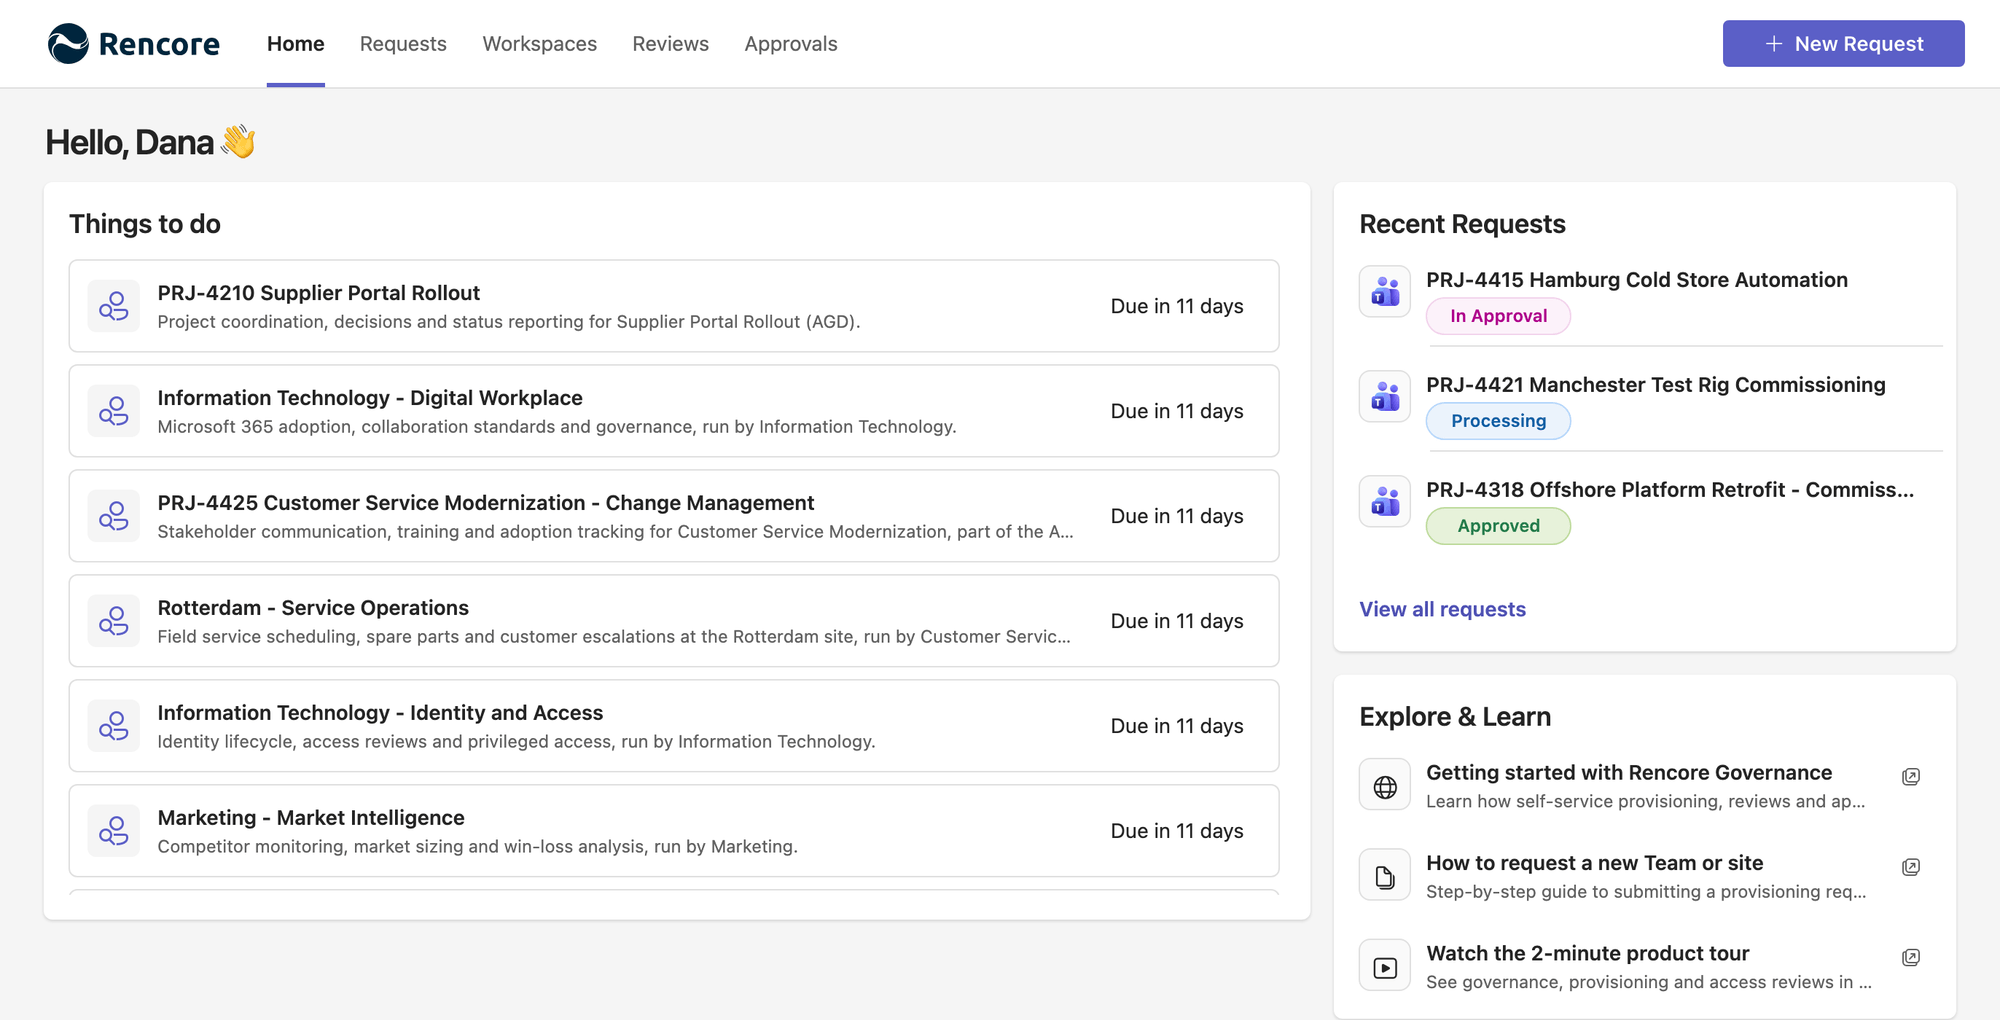Click the Teams icon for PRJ-4318 Offshore Platform Retrofit
The image size is (2000, 1020).
tap(1385, 501)
